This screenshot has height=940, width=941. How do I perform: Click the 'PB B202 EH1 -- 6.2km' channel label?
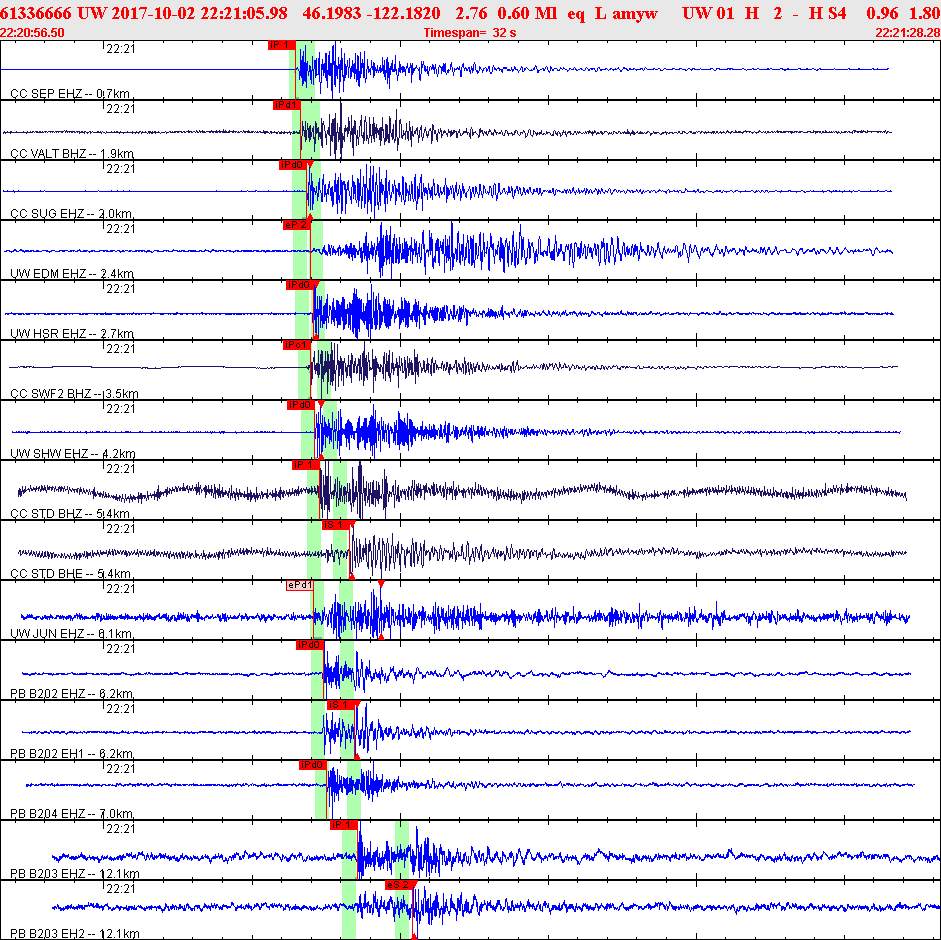pyautogui.click(x=72, y=754)
